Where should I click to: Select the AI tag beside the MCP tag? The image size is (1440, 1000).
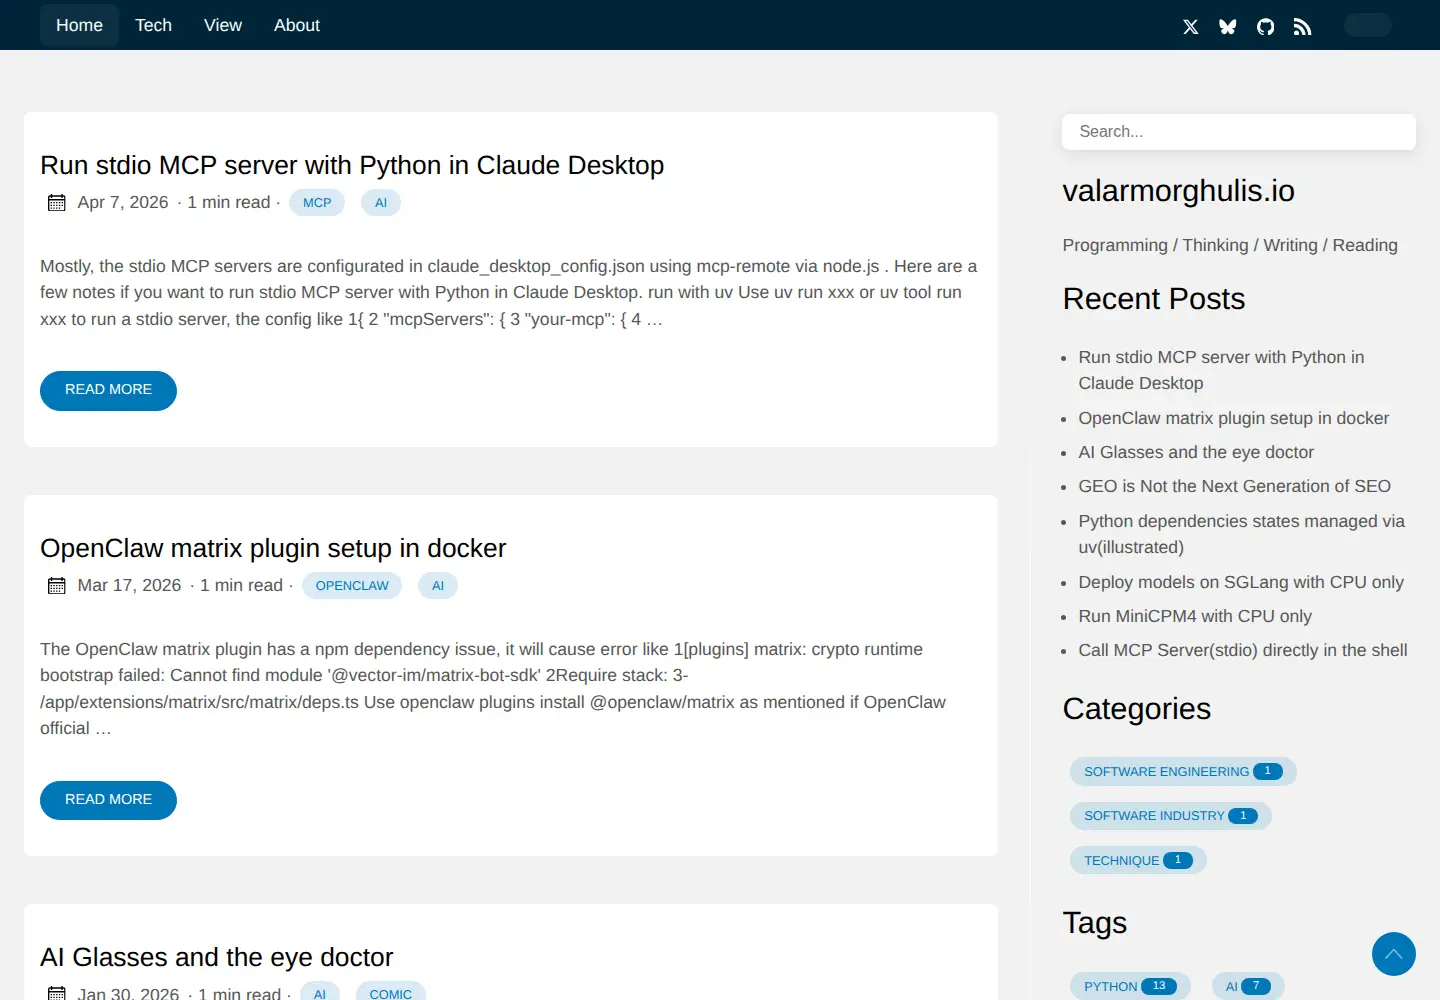pos(381,203)
